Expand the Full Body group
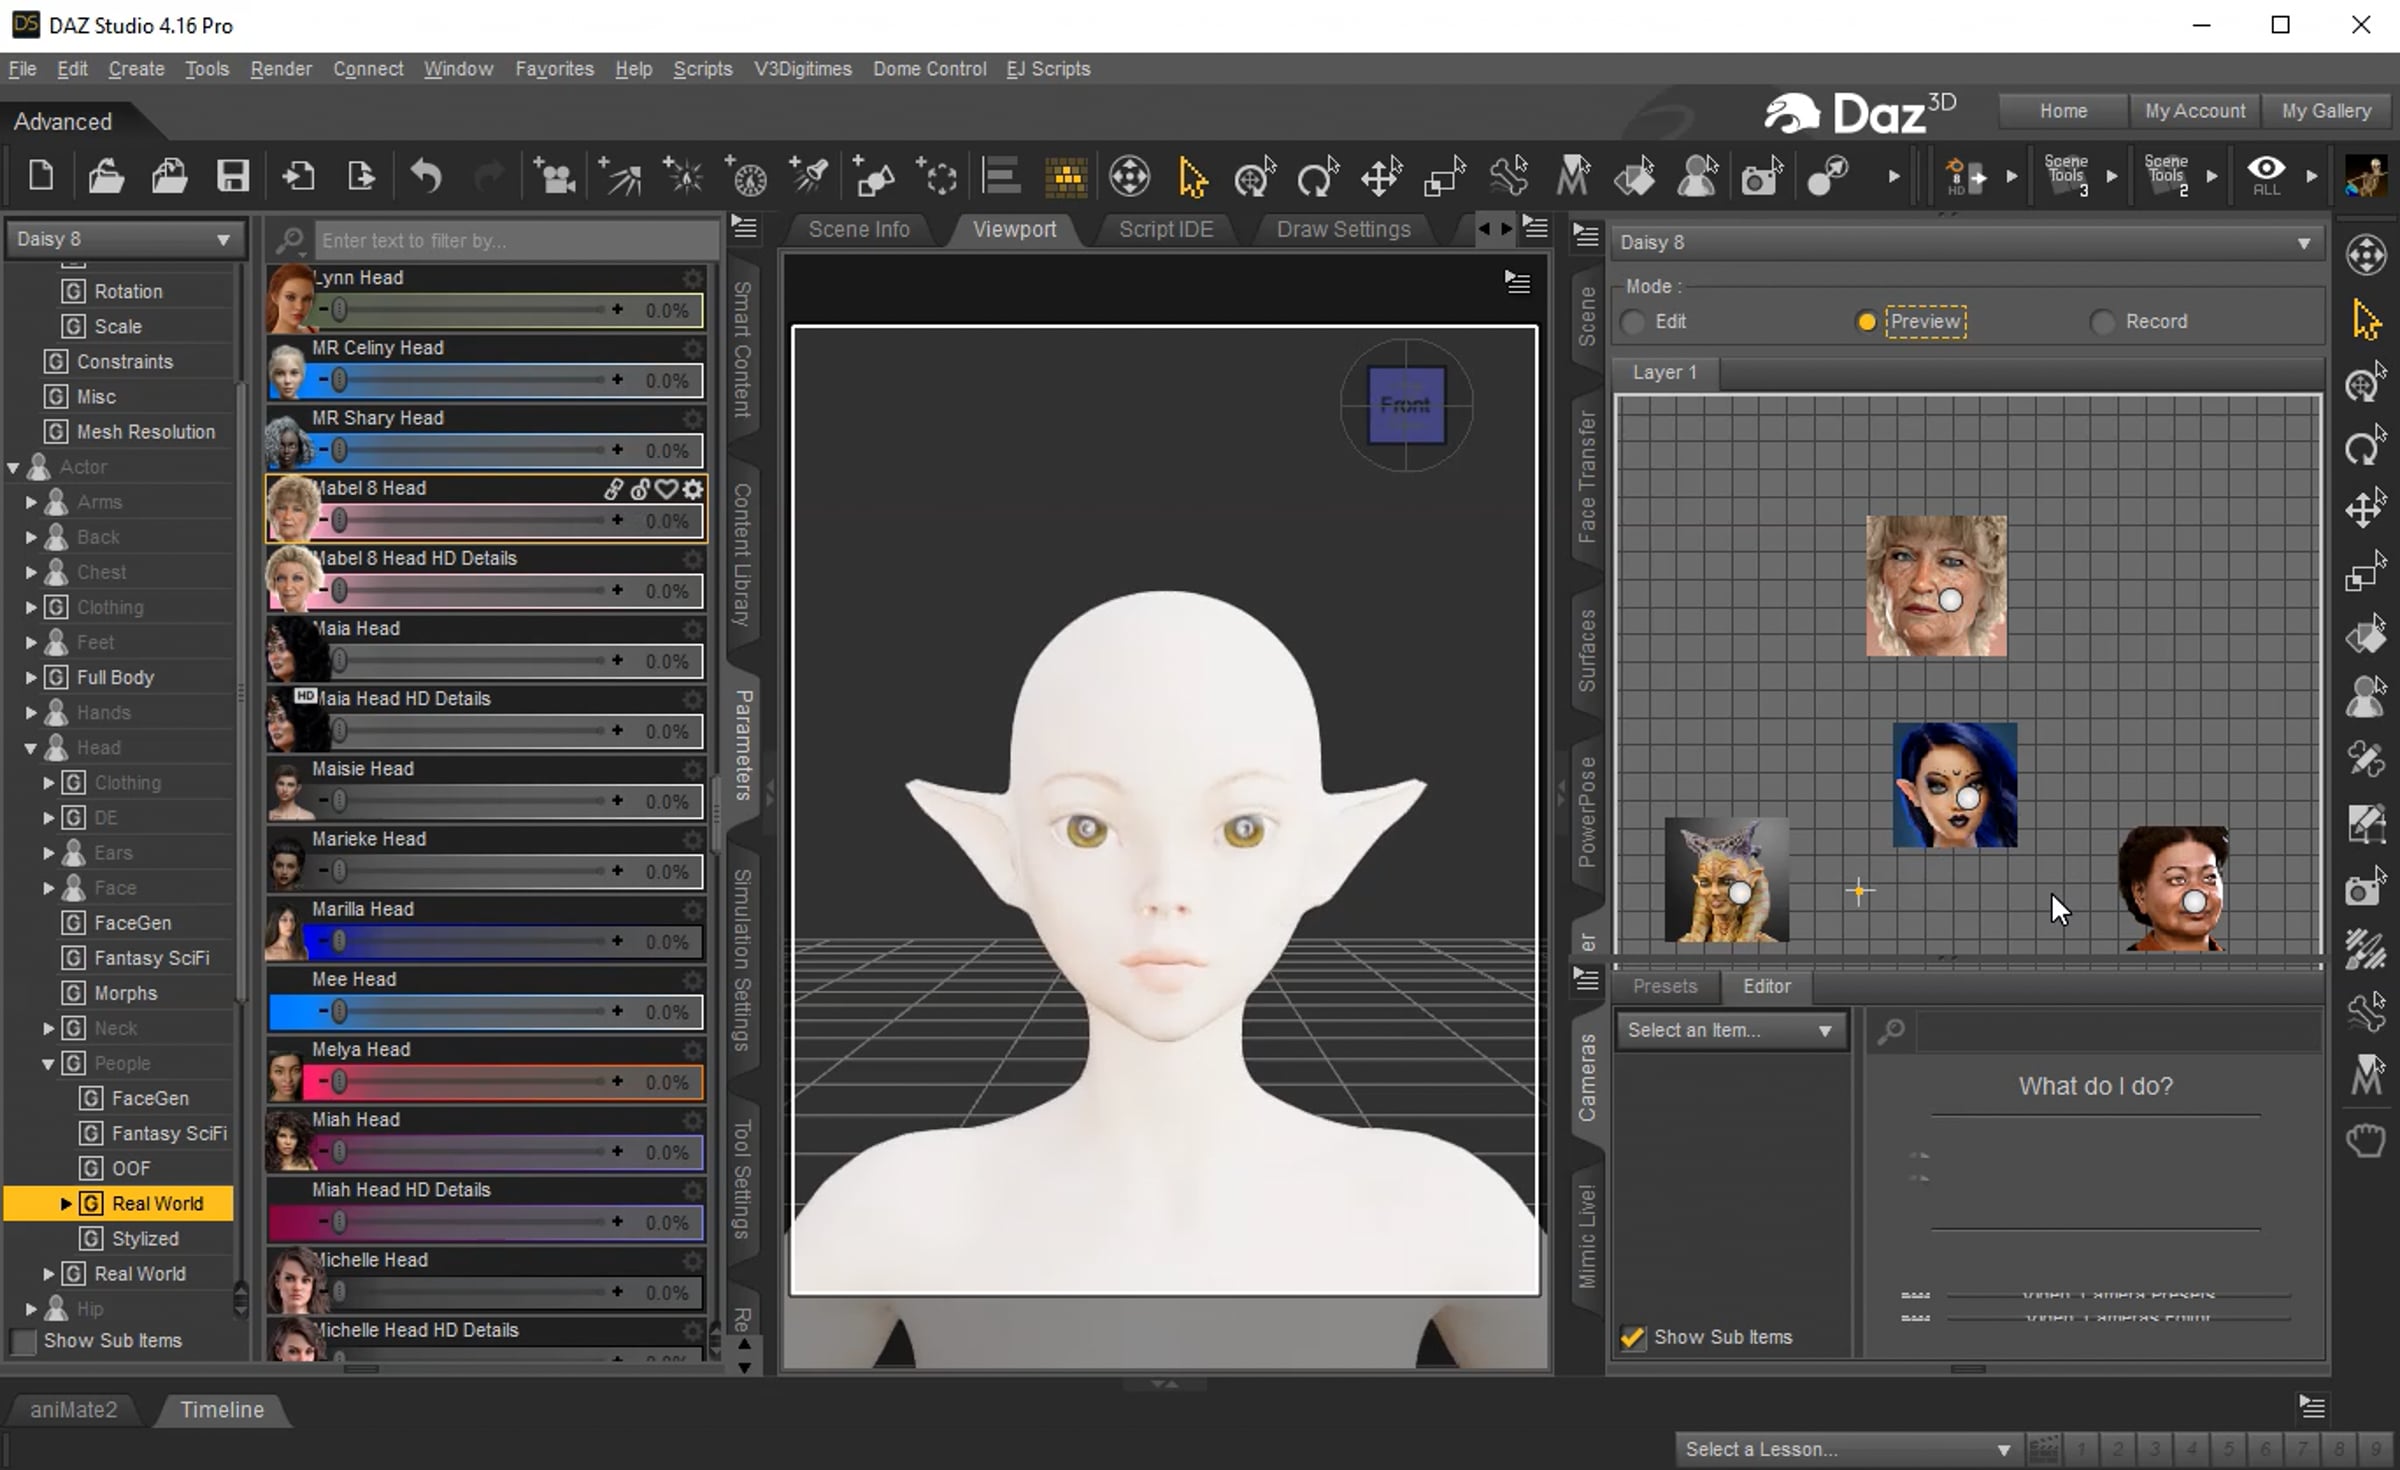Viewport: 2400px width, 1470px height. pos(31,677)
